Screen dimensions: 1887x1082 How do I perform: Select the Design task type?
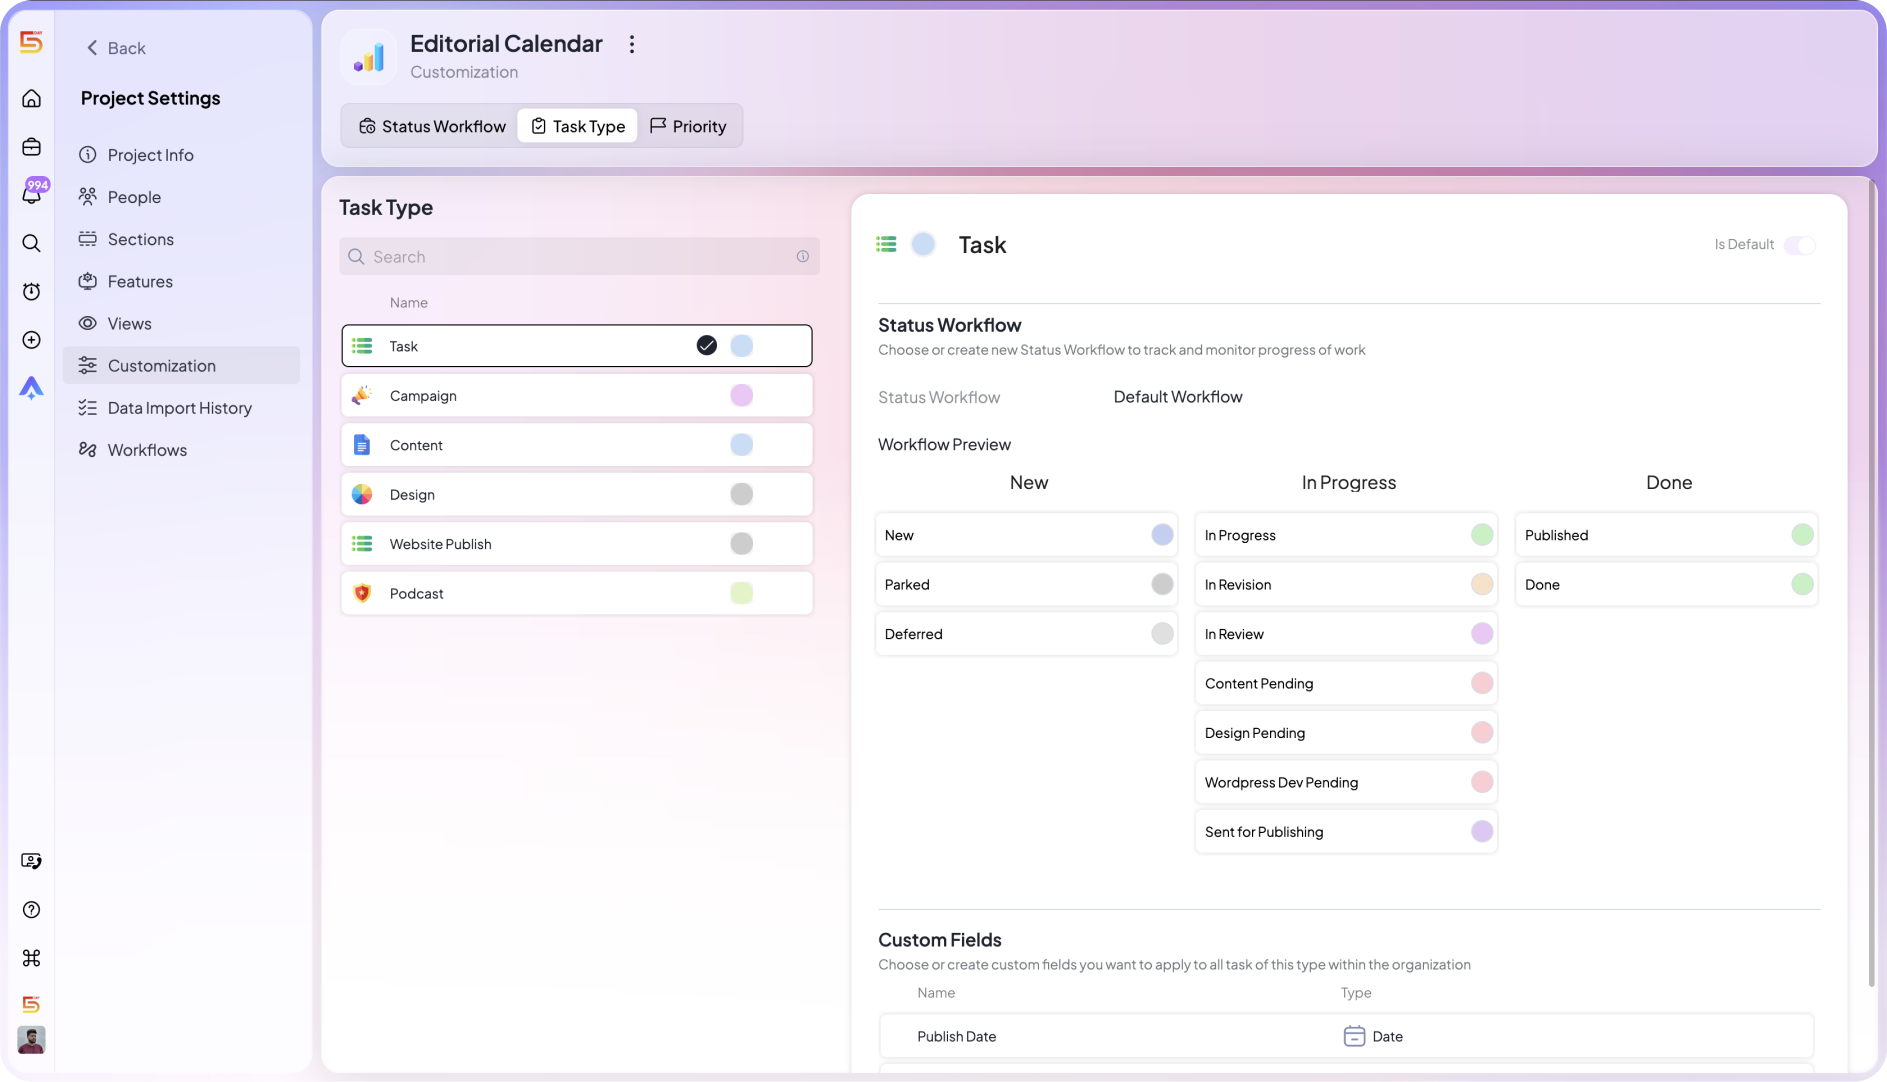(577, 495)
